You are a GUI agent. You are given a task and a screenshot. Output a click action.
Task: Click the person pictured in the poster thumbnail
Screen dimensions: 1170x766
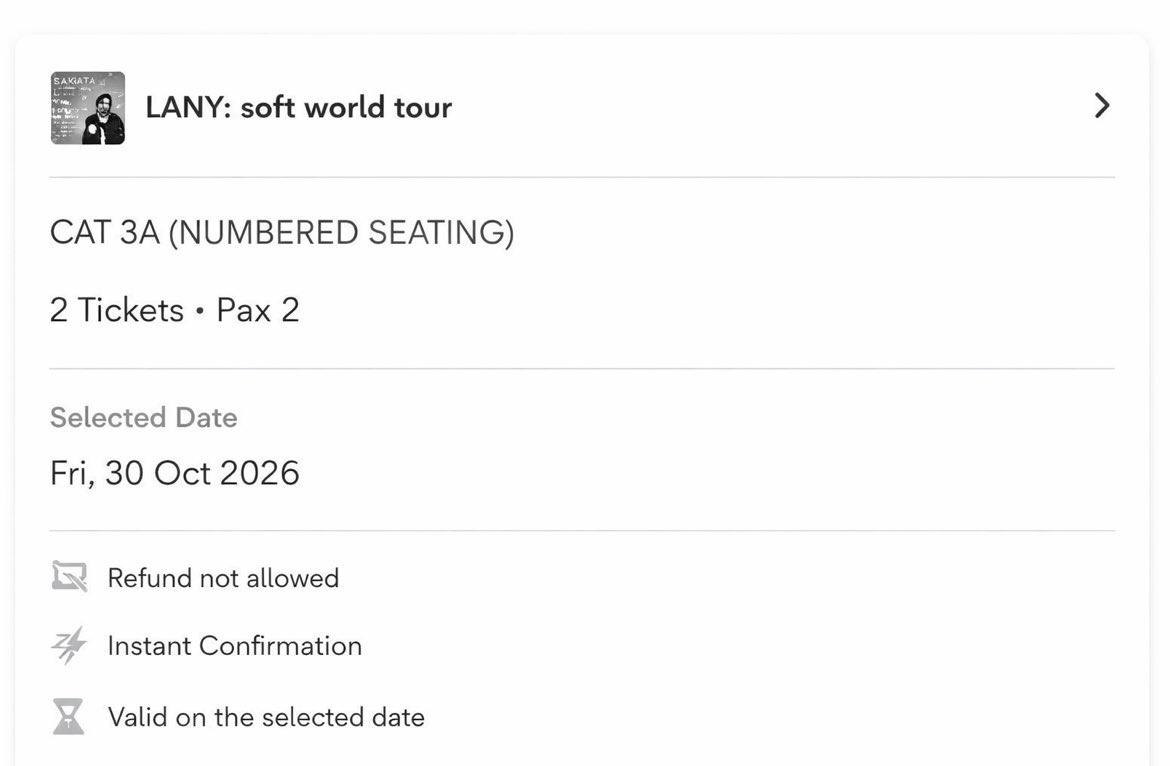[104, 118]
